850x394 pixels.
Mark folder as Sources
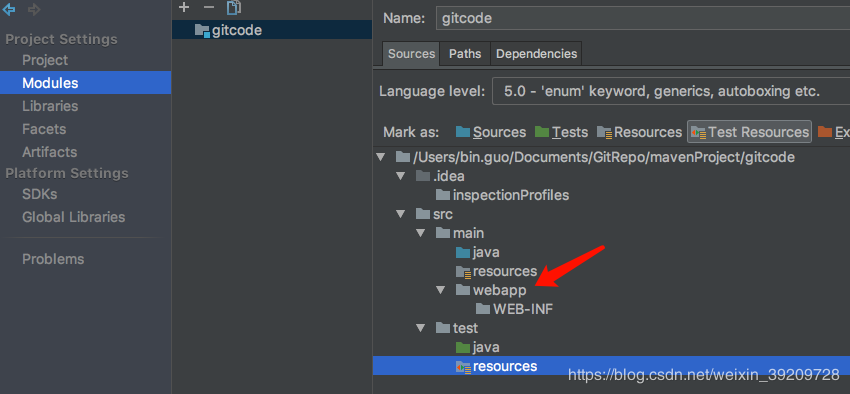(x=491, y=132)
